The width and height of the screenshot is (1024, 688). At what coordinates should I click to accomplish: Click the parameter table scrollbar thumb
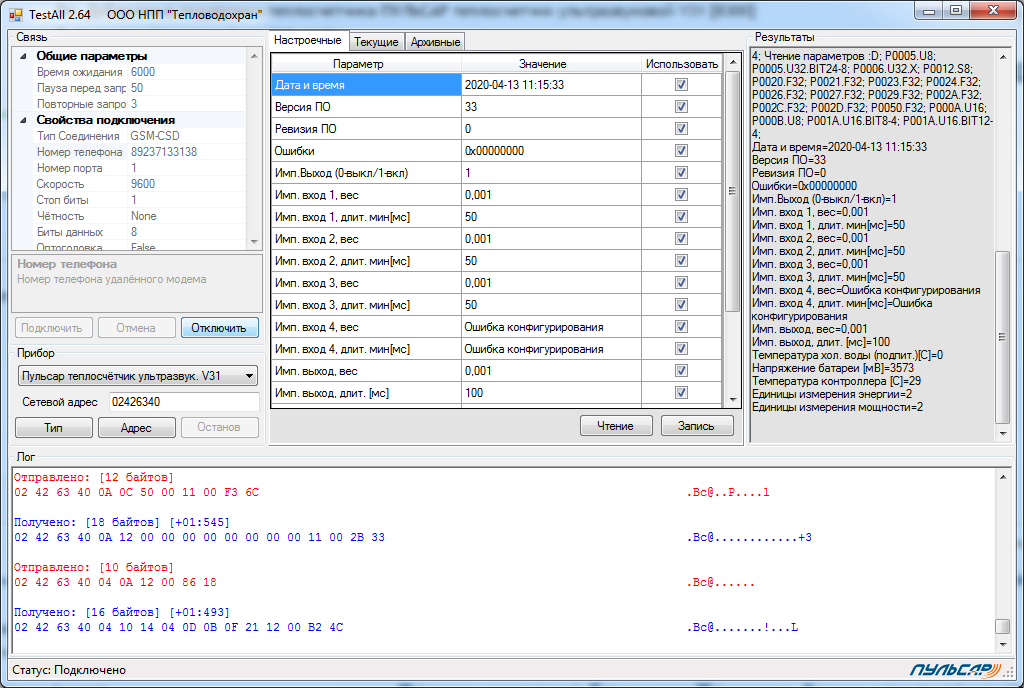(x=733, y=191)
